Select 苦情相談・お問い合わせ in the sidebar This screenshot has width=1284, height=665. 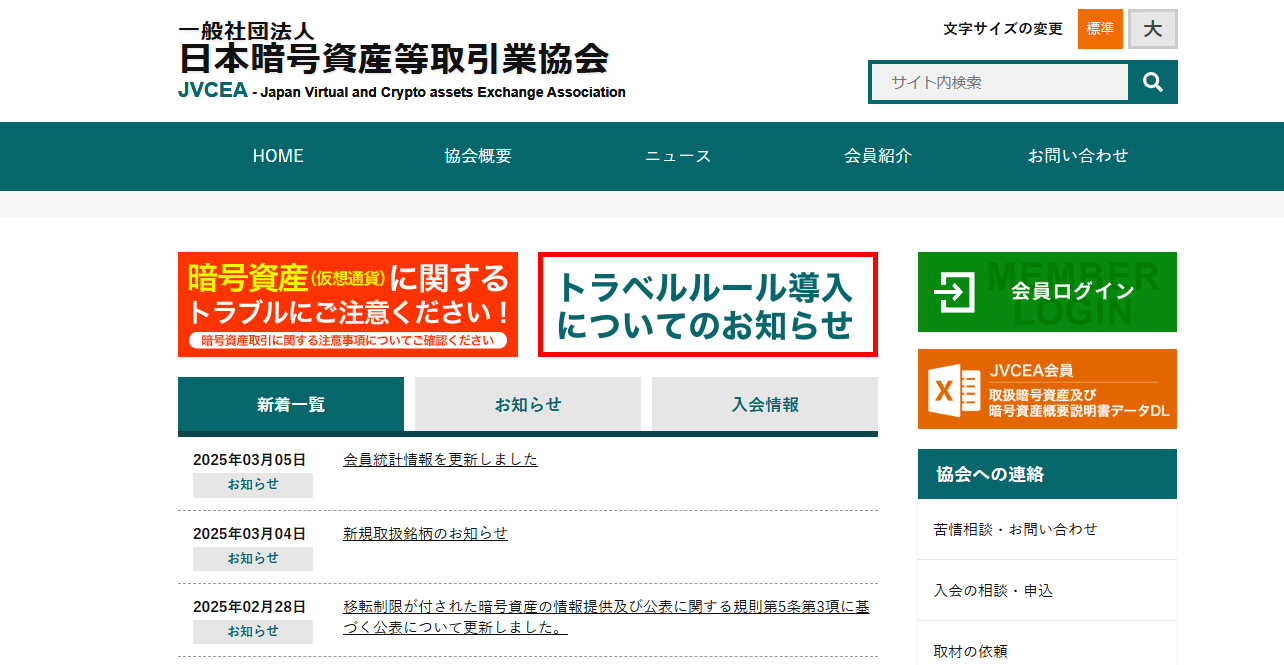click(1013, 529)
